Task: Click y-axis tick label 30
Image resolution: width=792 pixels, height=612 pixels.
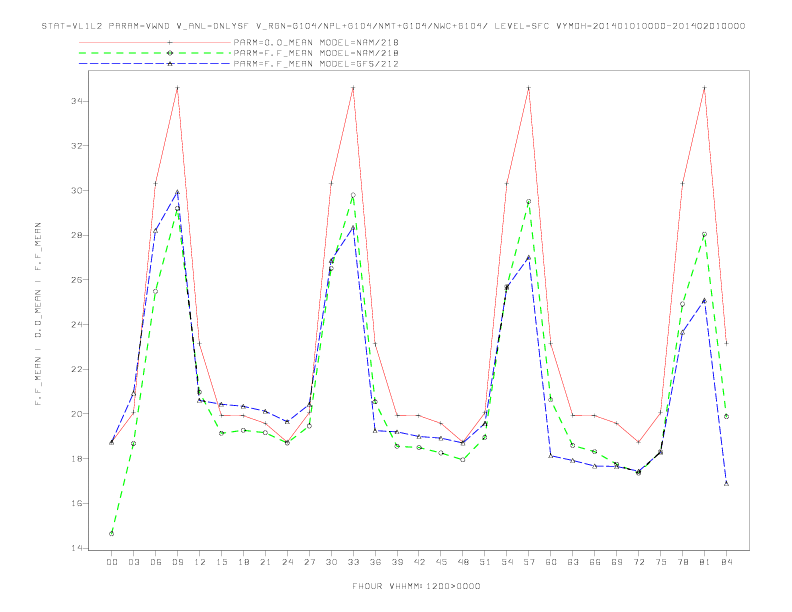Action: 77,190
